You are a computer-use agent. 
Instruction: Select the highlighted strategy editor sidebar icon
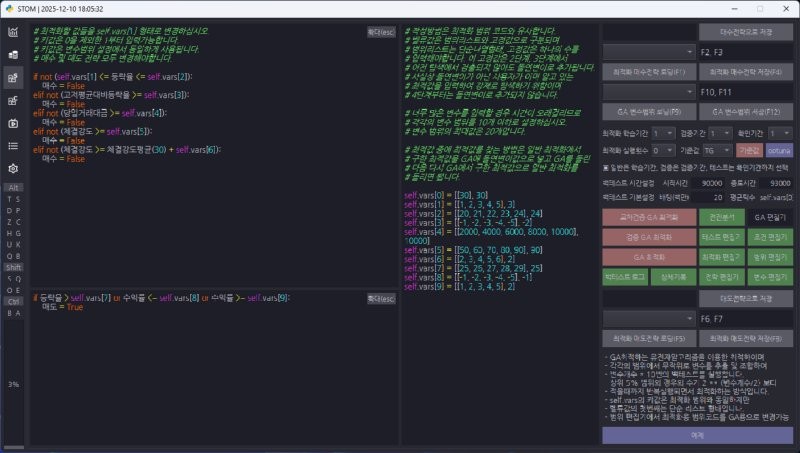13,77
